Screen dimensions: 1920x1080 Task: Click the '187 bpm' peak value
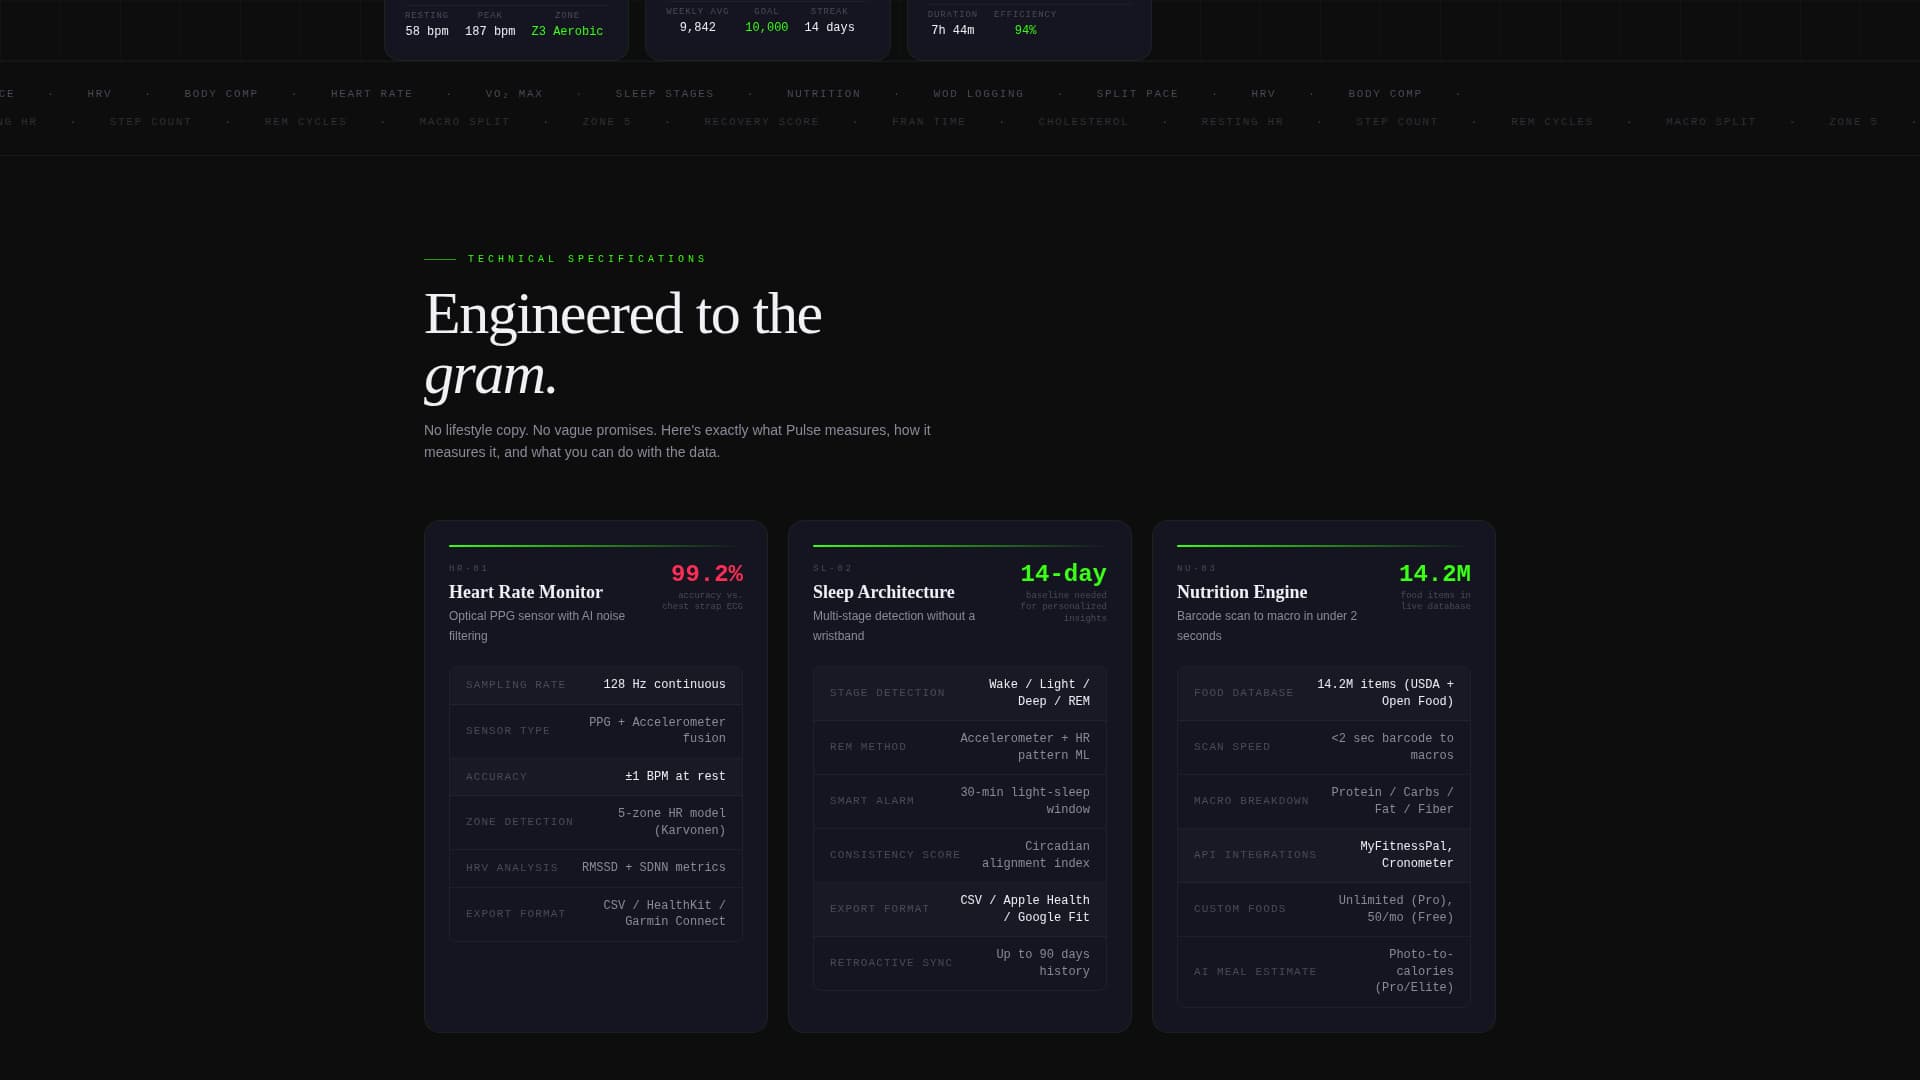pos(490,32)
